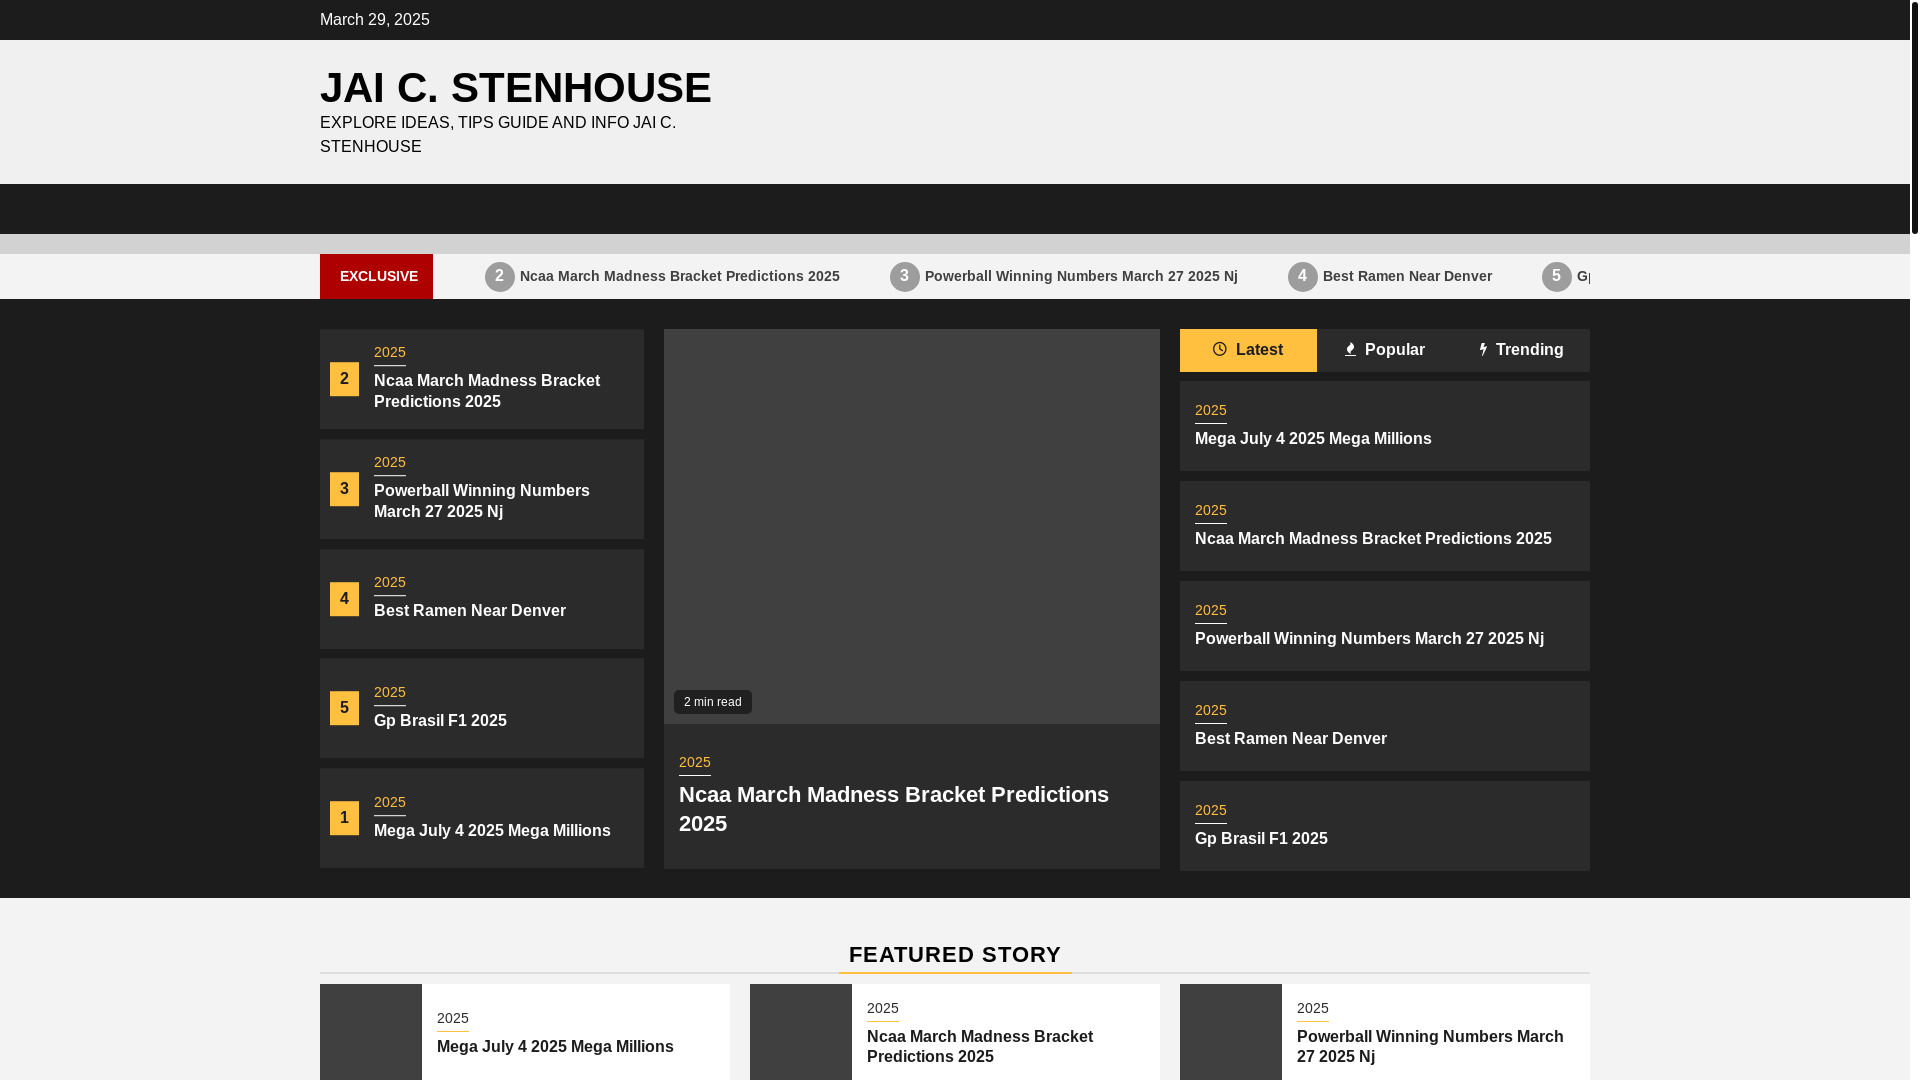The width and height of the screenshot is (1920, 1080).
Task: Open Featured Story Powerball Winning Numbers March 27 2025 Nj
Action: coord(1430,1046)
